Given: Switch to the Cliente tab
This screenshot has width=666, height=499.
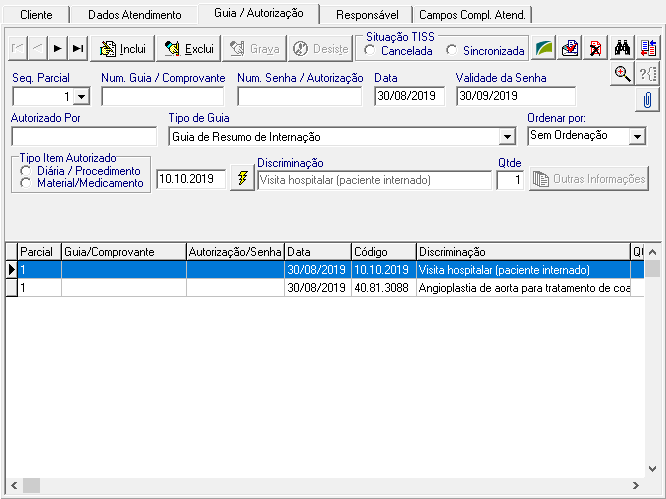Looking at the screenshot, I should click(36, 15).
